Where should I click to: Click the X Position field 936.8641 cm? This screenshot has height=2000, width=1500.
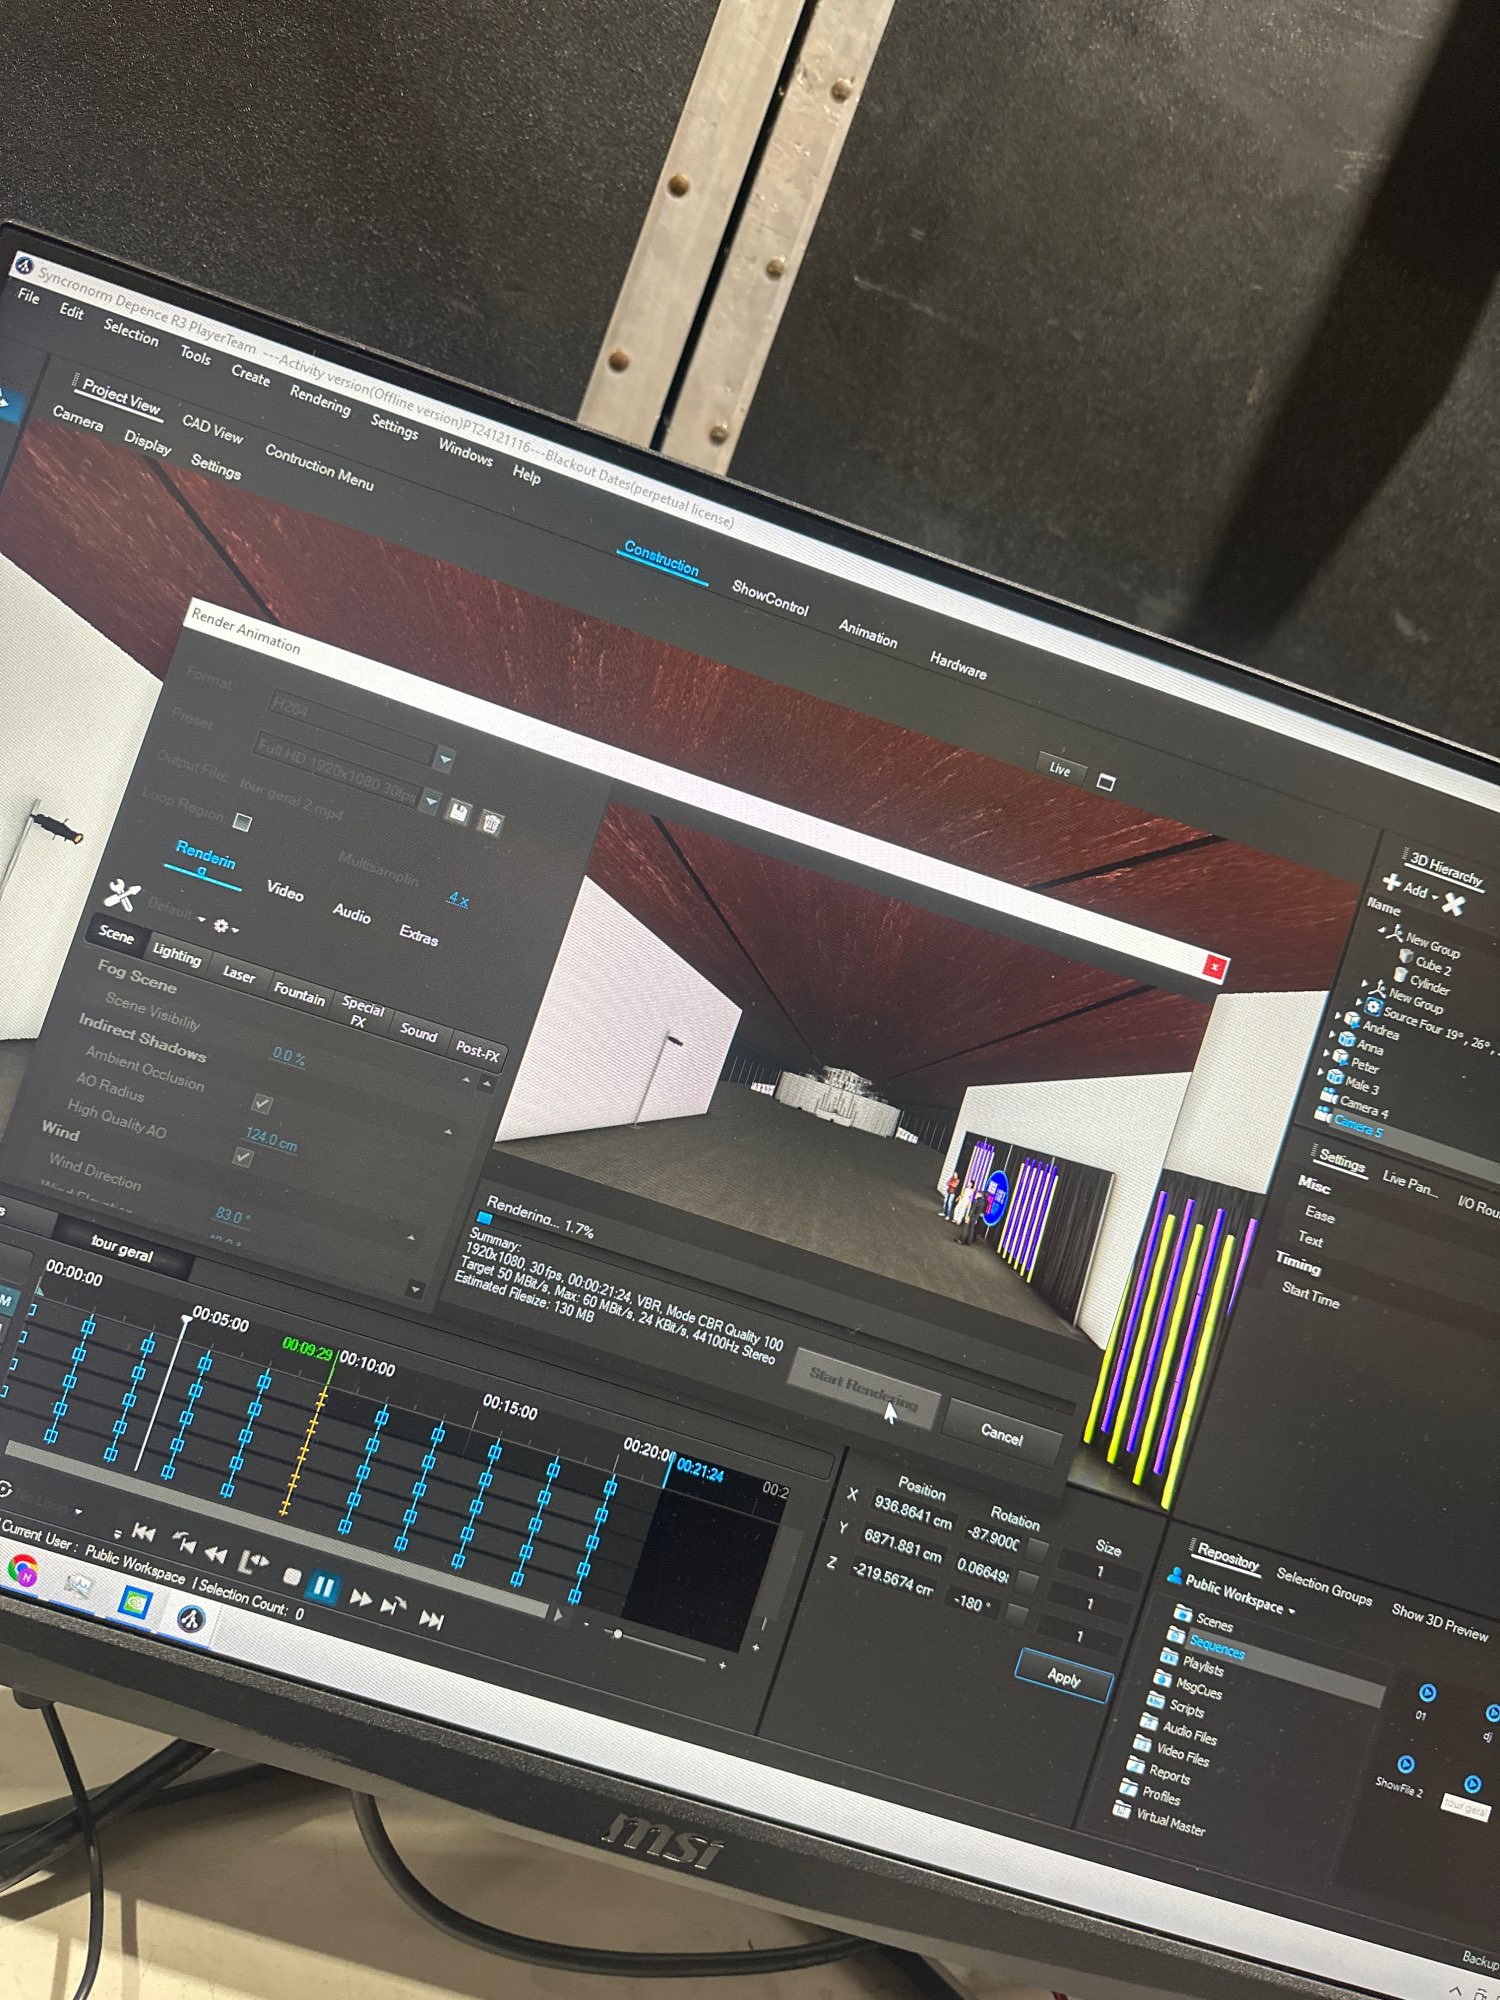point(912,1513)
